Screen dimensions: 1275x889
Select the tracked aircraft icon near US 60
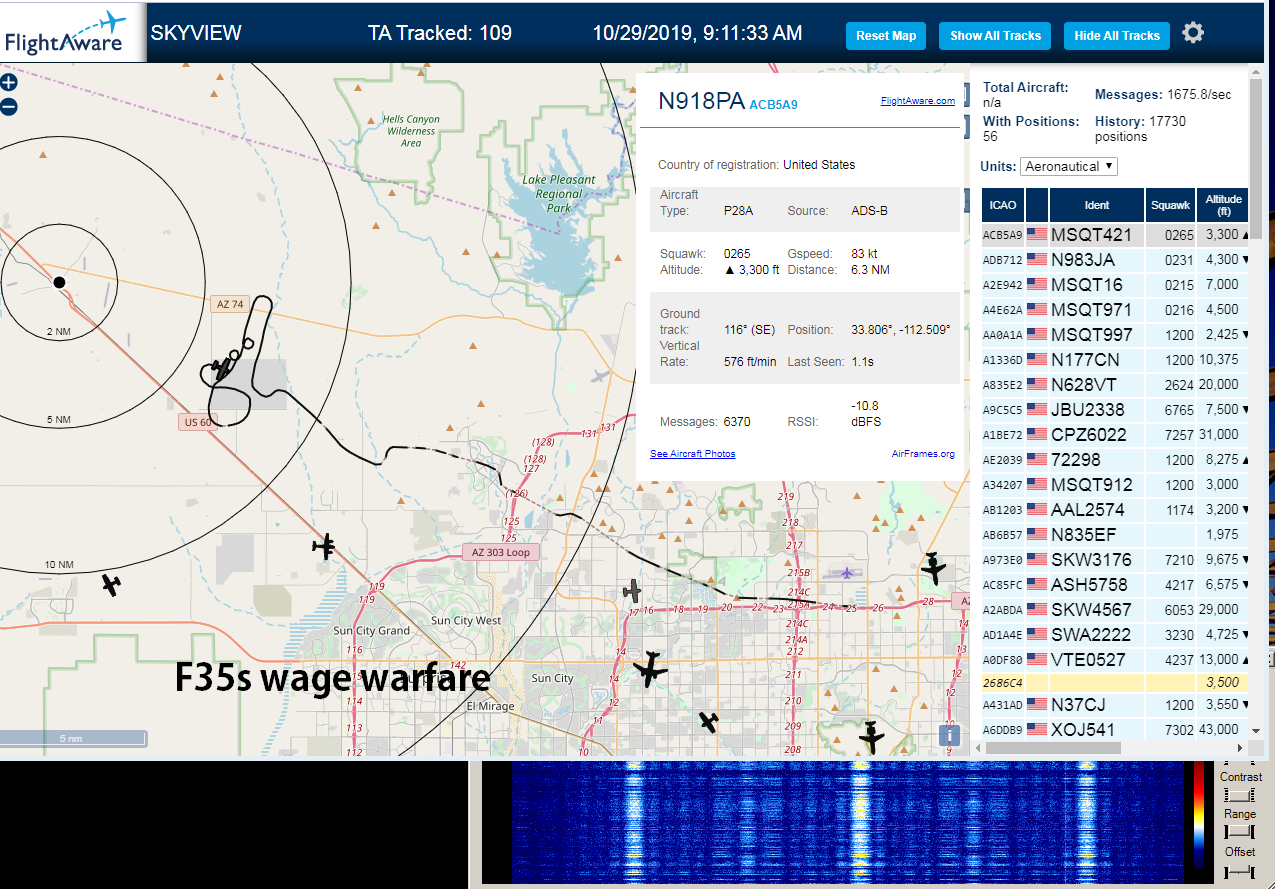coord(221,368)
